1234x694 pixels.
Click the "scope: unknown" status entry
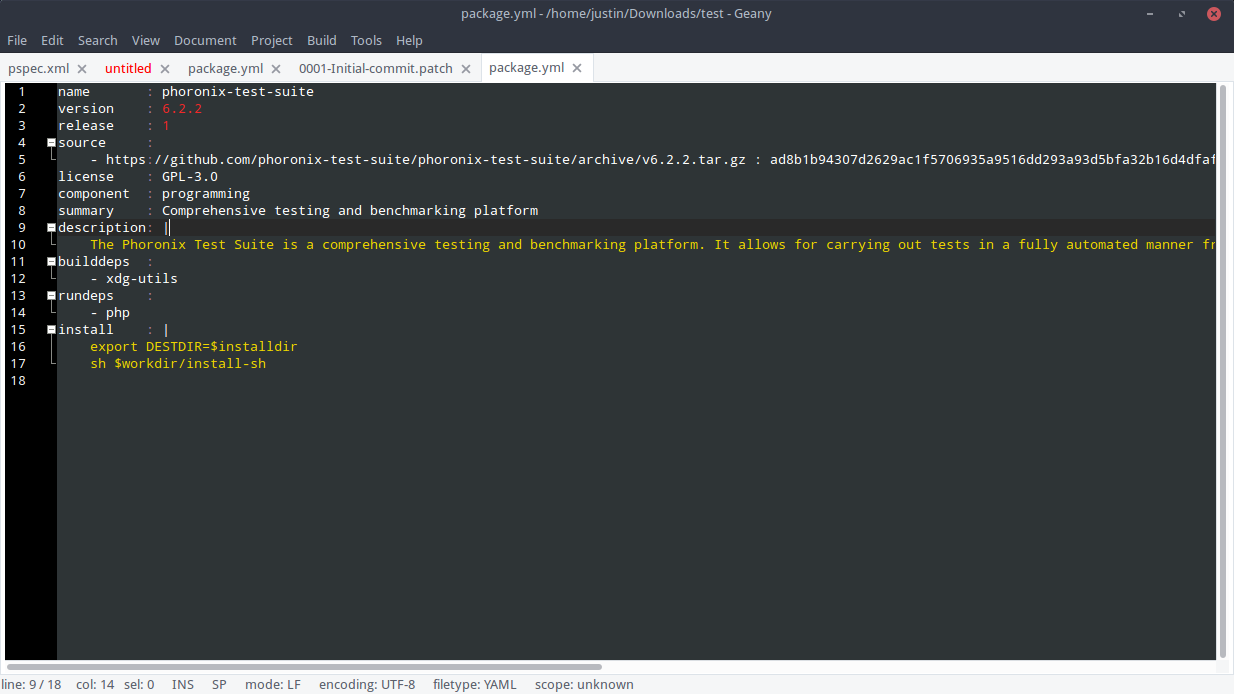(x=584, y=685)
